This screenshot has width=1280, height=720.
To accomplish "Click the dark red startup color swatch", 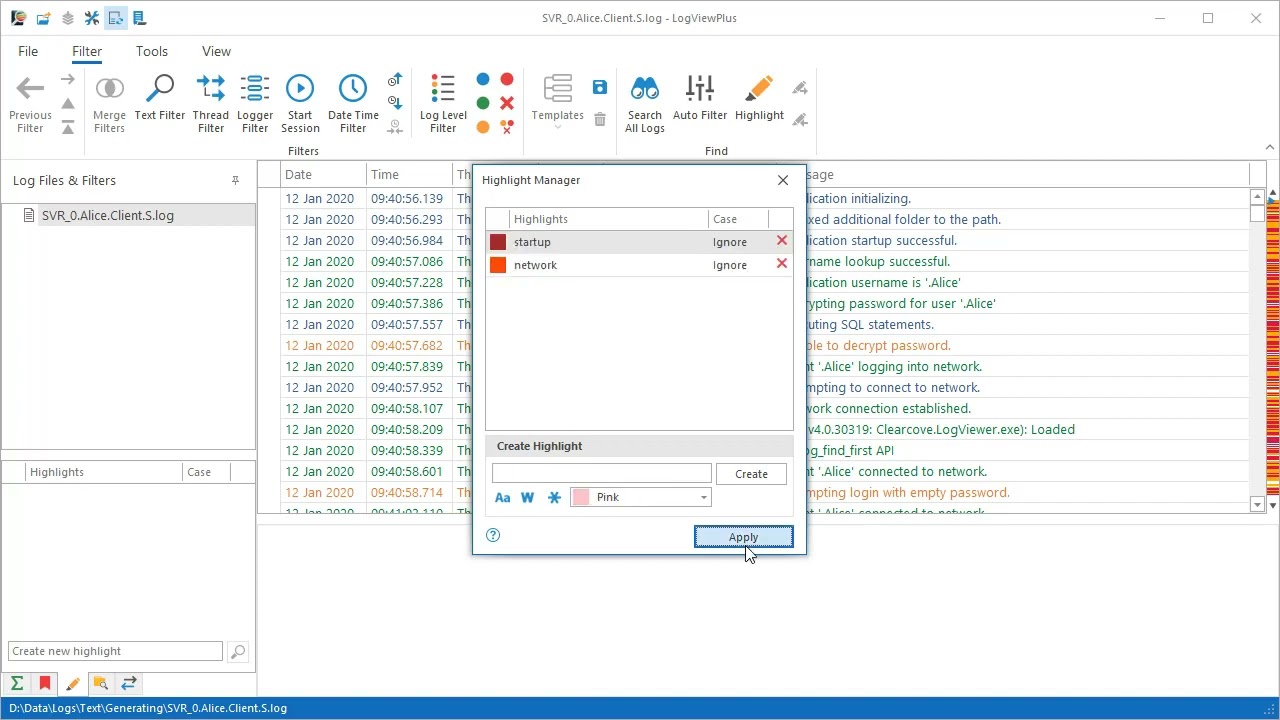I will [498, 242].
